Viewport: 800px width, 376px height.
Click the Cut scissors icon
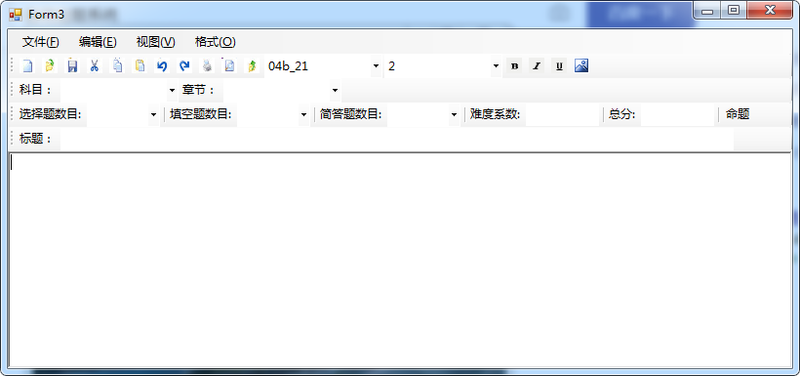pos(94,66)
